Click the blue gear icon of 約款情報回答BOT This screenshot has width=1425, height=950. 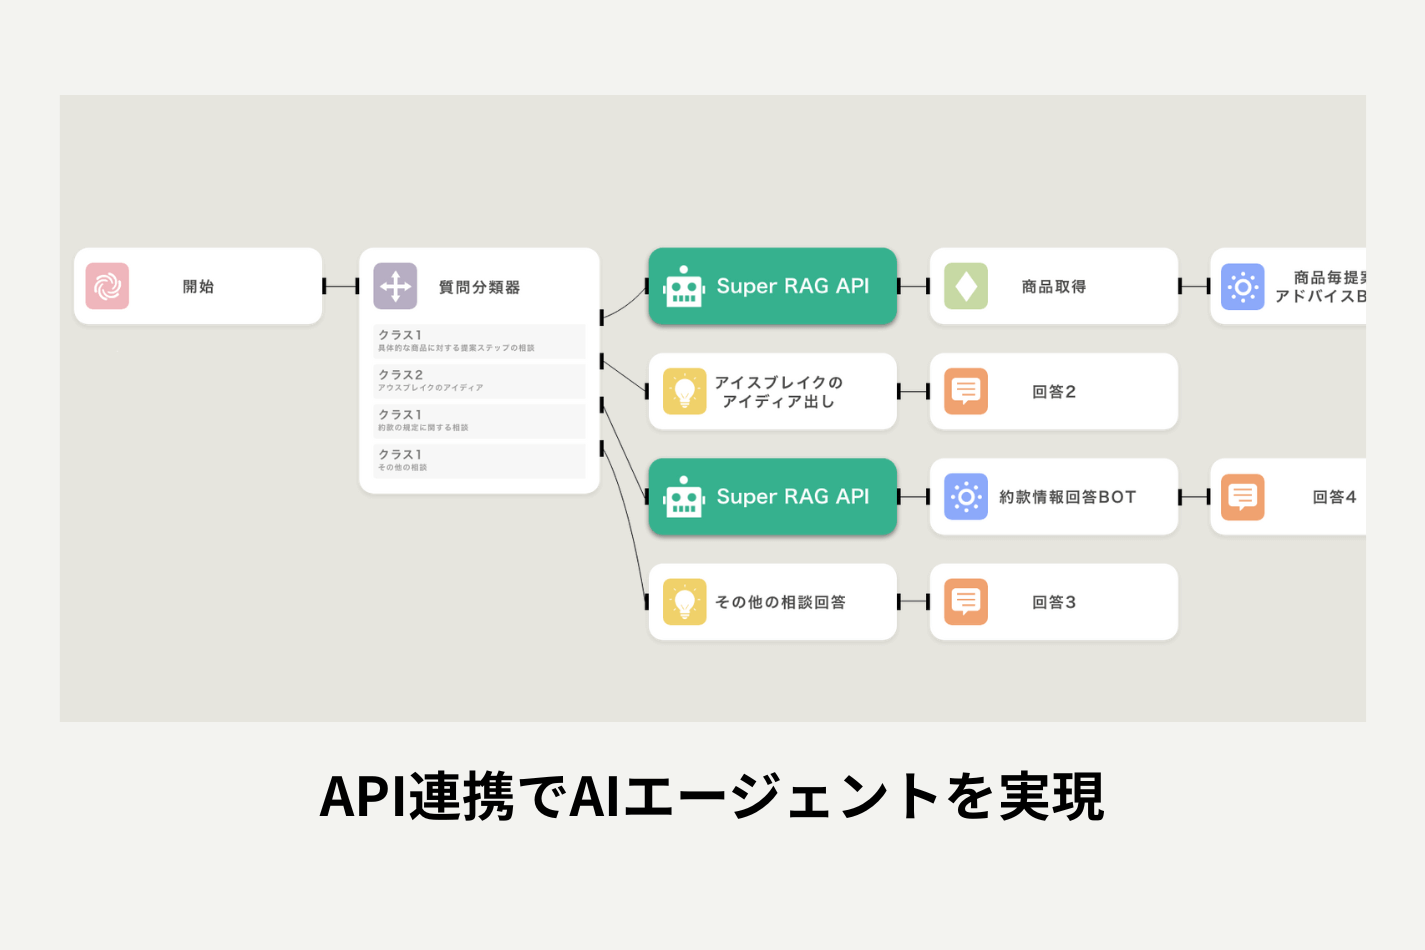point(966,497)
